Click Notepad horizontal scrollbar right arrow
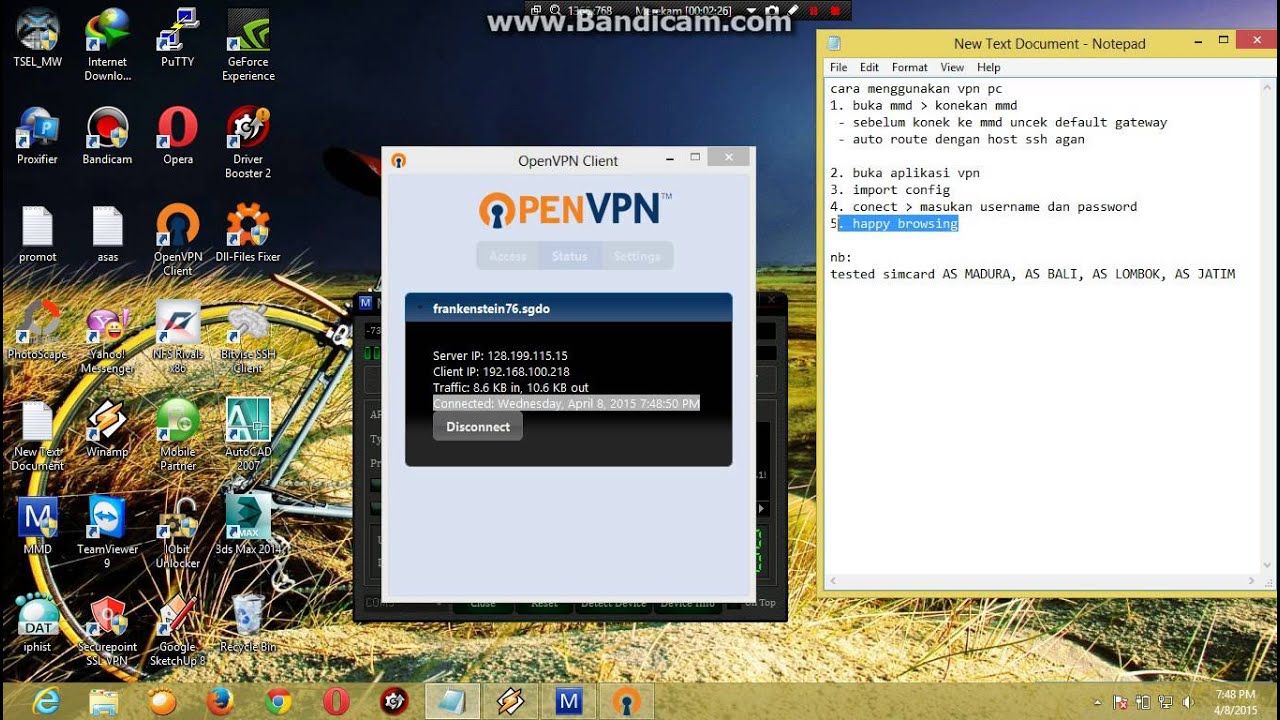Screen dimensions: 1280x720 (1251, 581)
